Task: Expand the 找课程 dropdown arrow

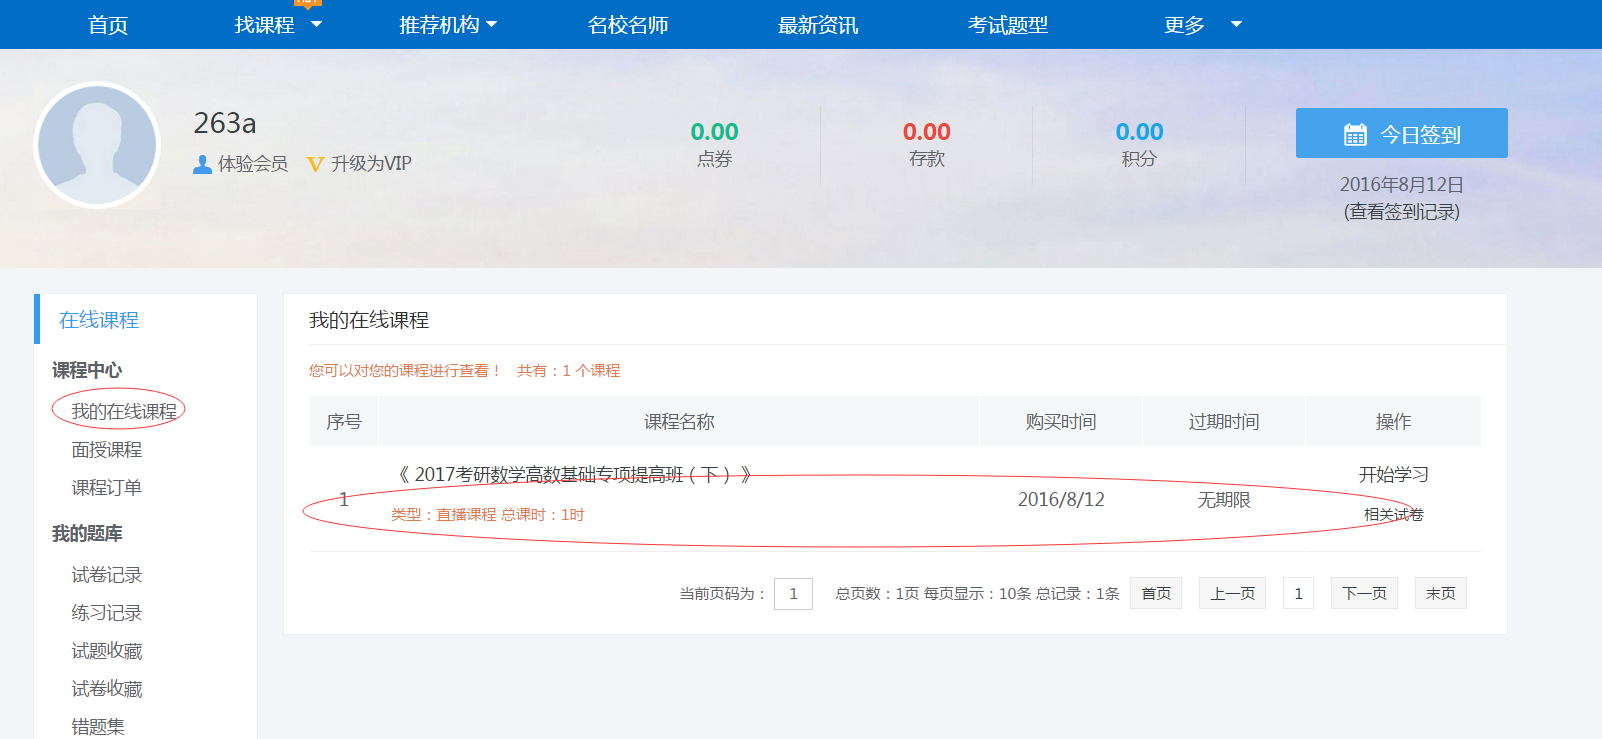Action: pos(317,24)
